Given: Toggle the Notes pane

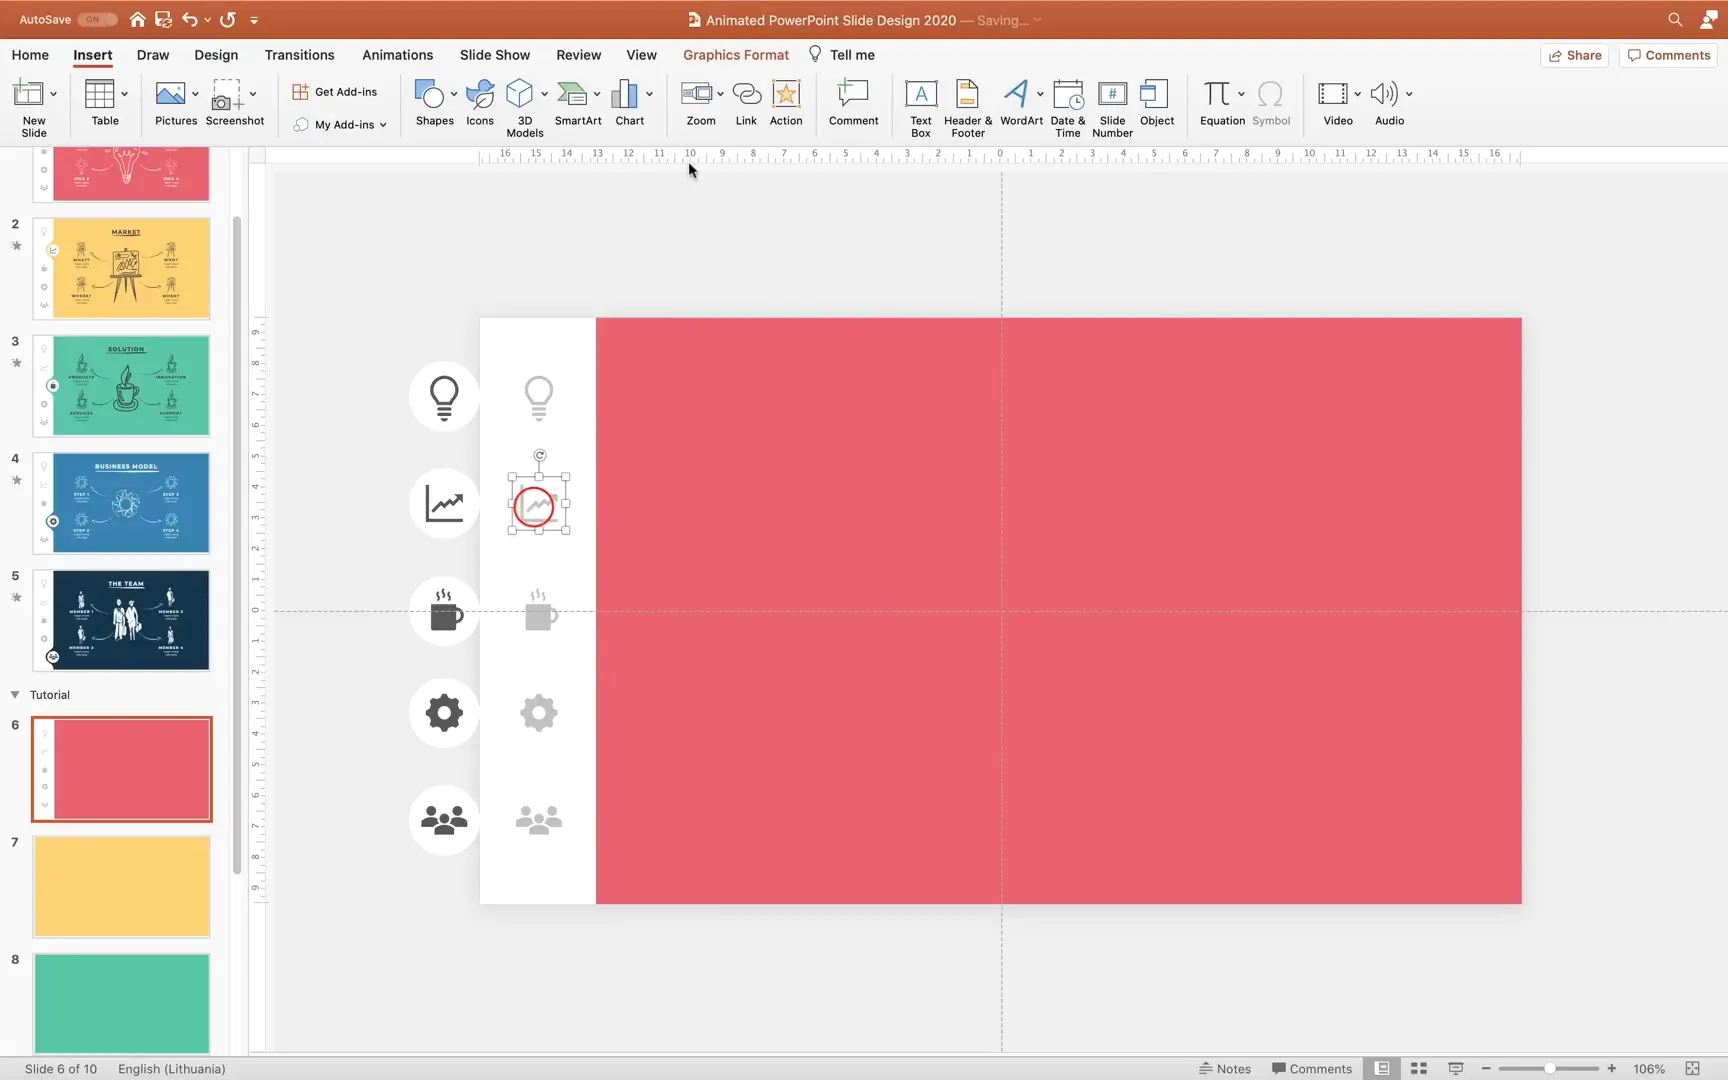Looking at the screenshot, I should [x=1225, y=1068].
